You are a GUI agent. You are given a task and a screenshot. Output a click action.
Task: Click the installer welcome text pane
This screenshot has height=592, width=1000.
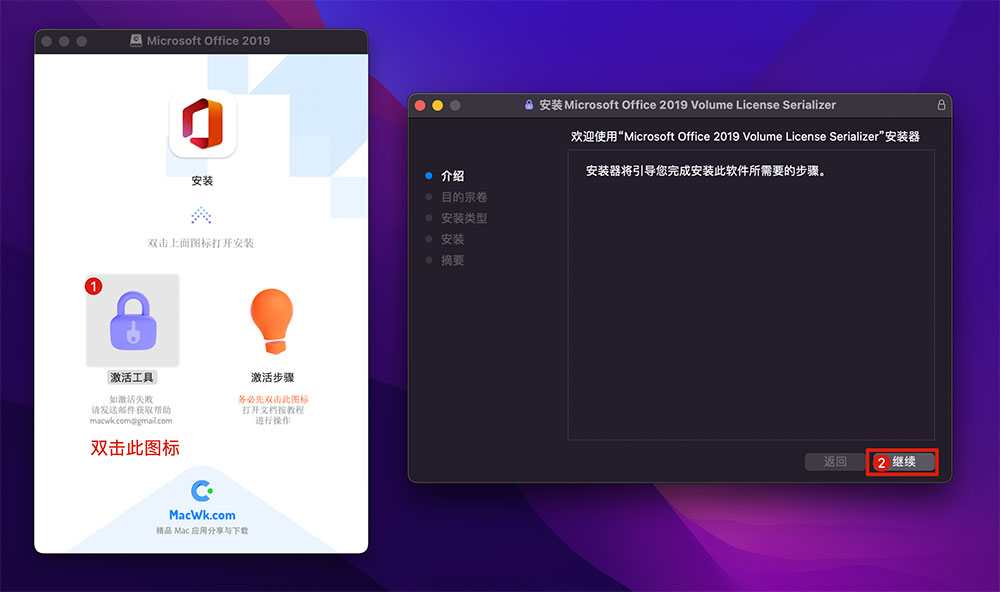(751, 295)
